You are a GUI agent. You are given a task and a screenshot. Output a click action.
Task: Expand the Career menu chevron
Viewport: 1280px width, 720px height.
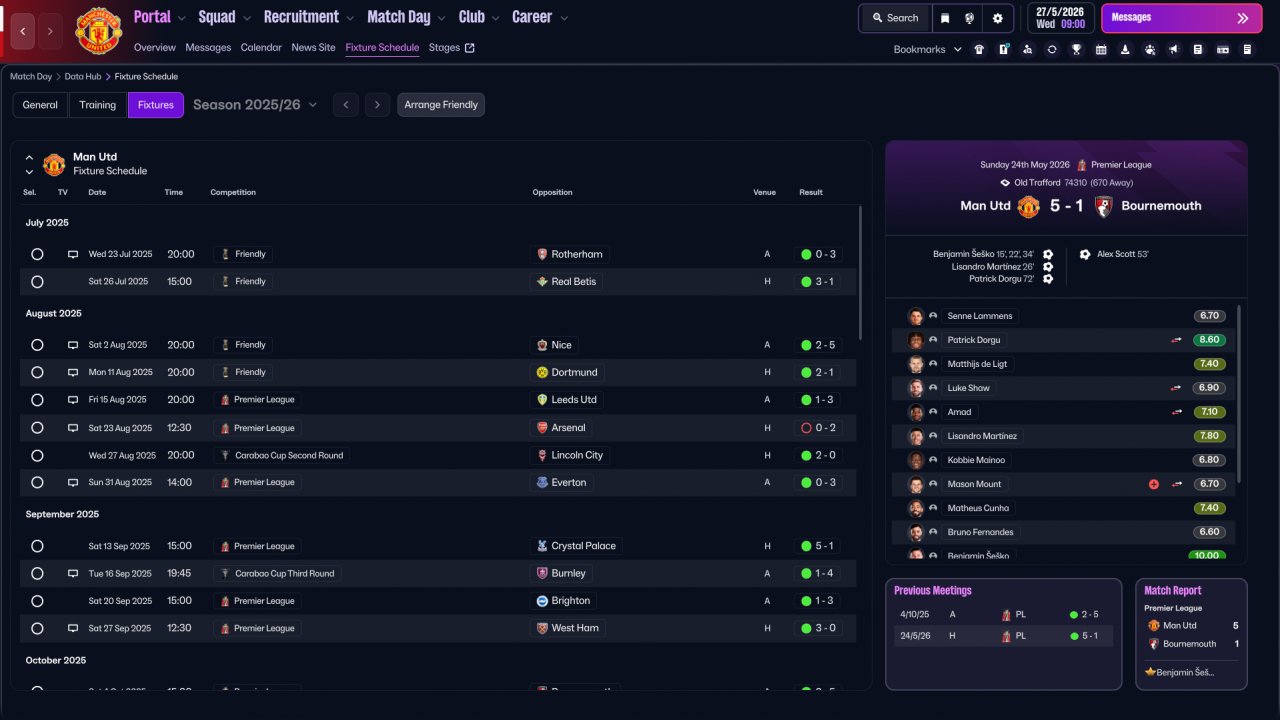[564, 18]
